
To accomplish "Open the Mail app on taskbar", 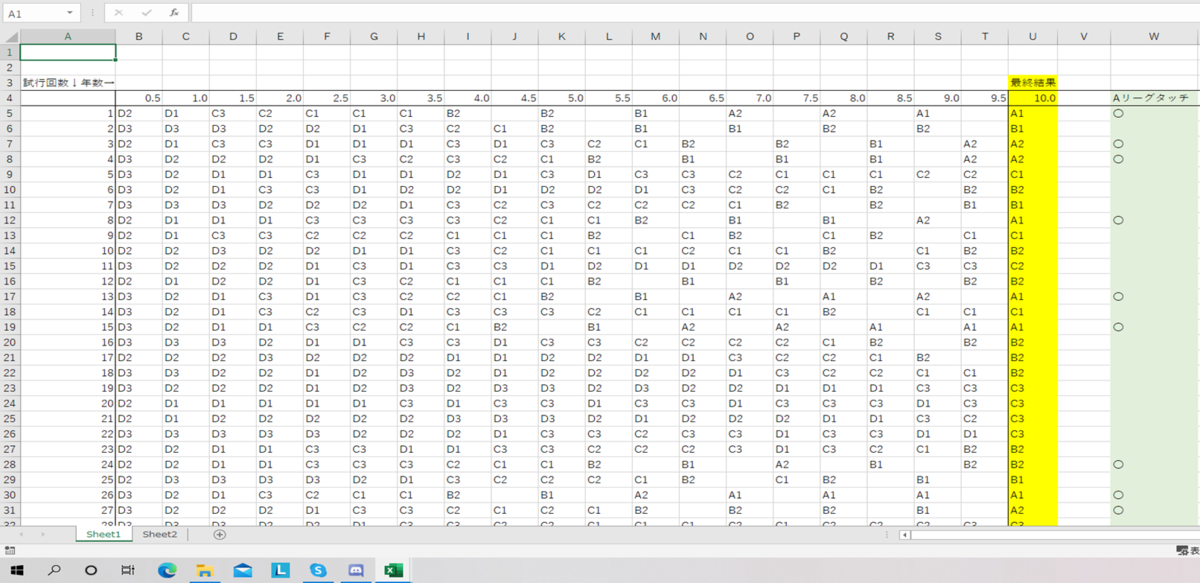I will pos(243,569).
